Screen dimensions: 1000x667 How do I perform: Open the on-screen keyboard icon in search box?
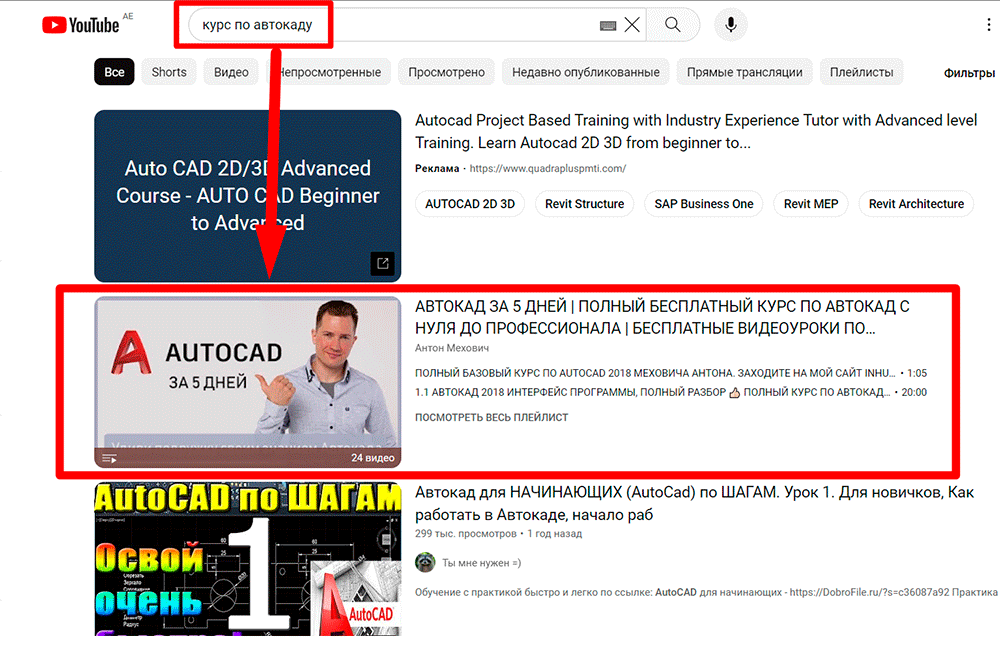pos(608,26)
